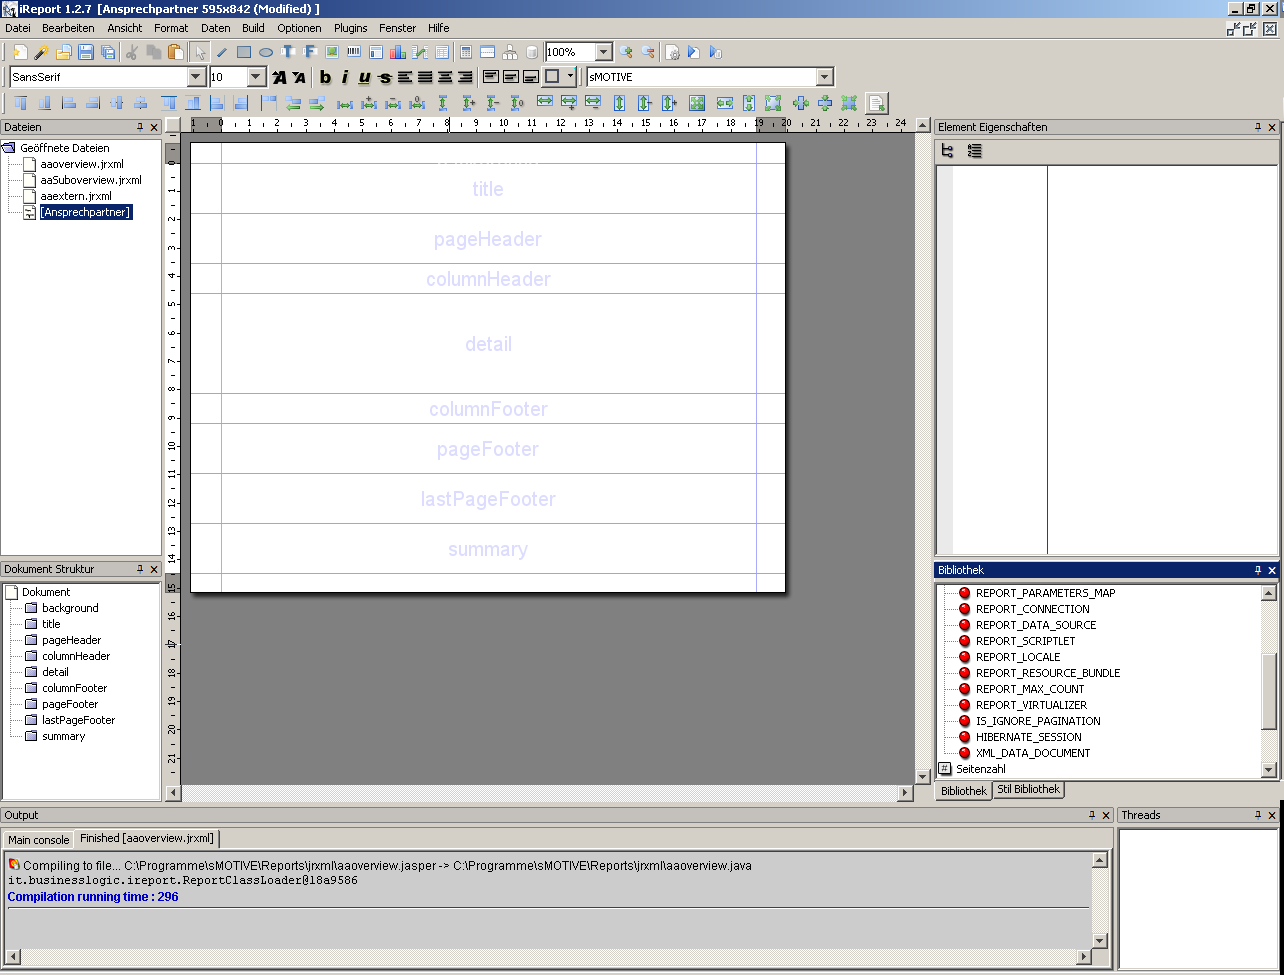Open the SansSerif font dropdown
The height and width of the screenshot is (975, 1284).
(x=196, y=77)
